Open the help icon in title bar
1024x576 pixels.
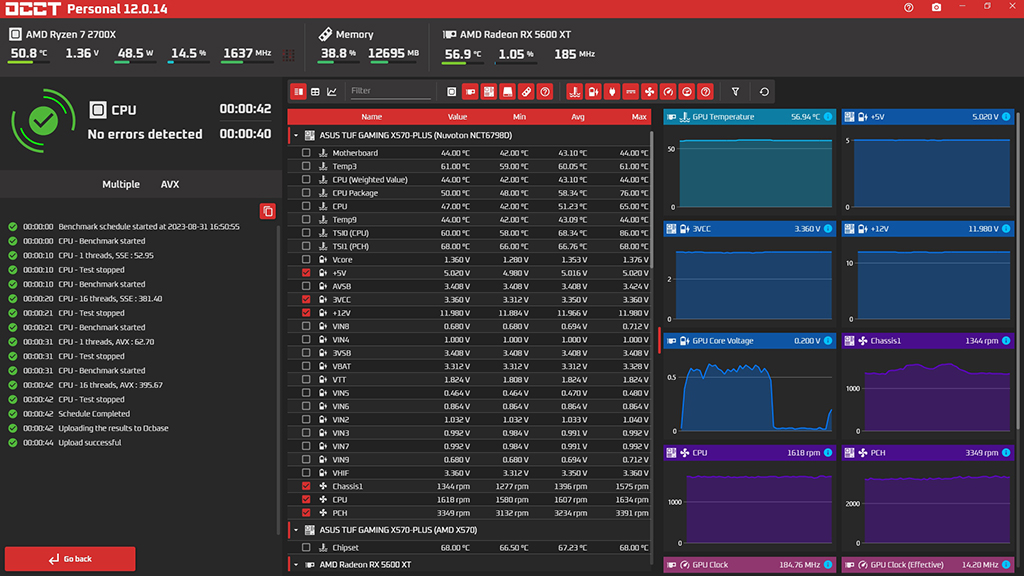909,7
